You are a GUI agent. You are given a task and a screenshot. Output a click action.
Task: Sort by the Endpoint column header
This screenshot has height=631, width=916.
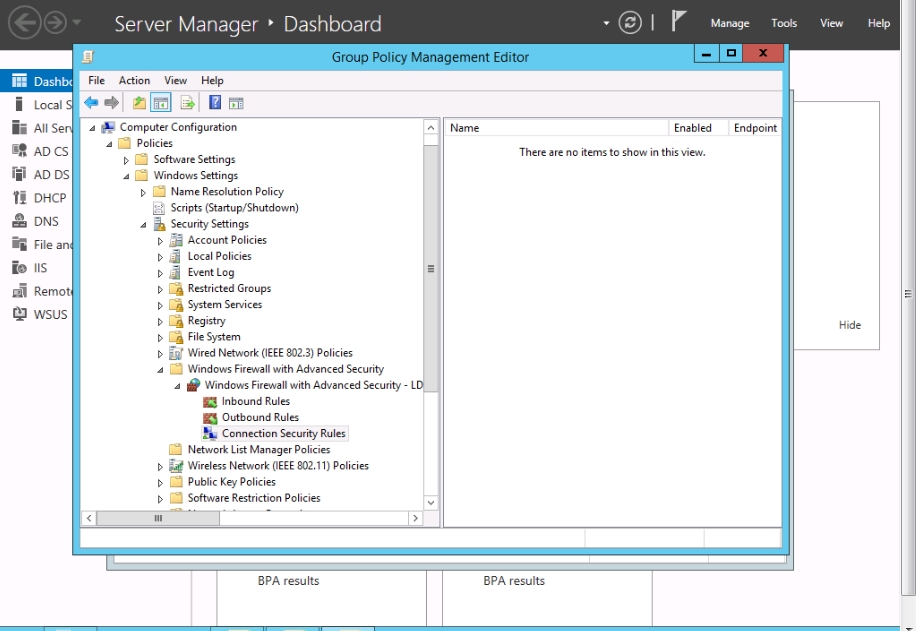pos(755,128)
